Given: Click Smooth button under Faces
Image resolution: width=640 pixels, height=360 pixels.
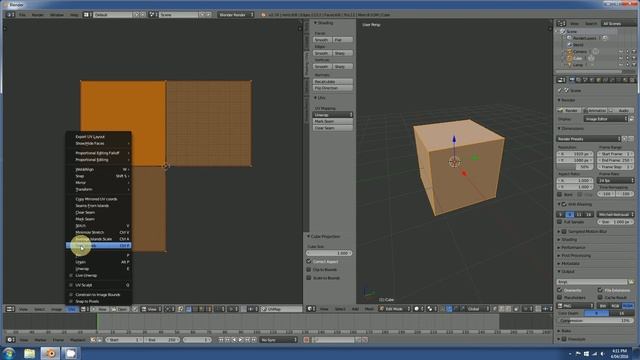Looking at the screenshot, I should click(322, 40).
